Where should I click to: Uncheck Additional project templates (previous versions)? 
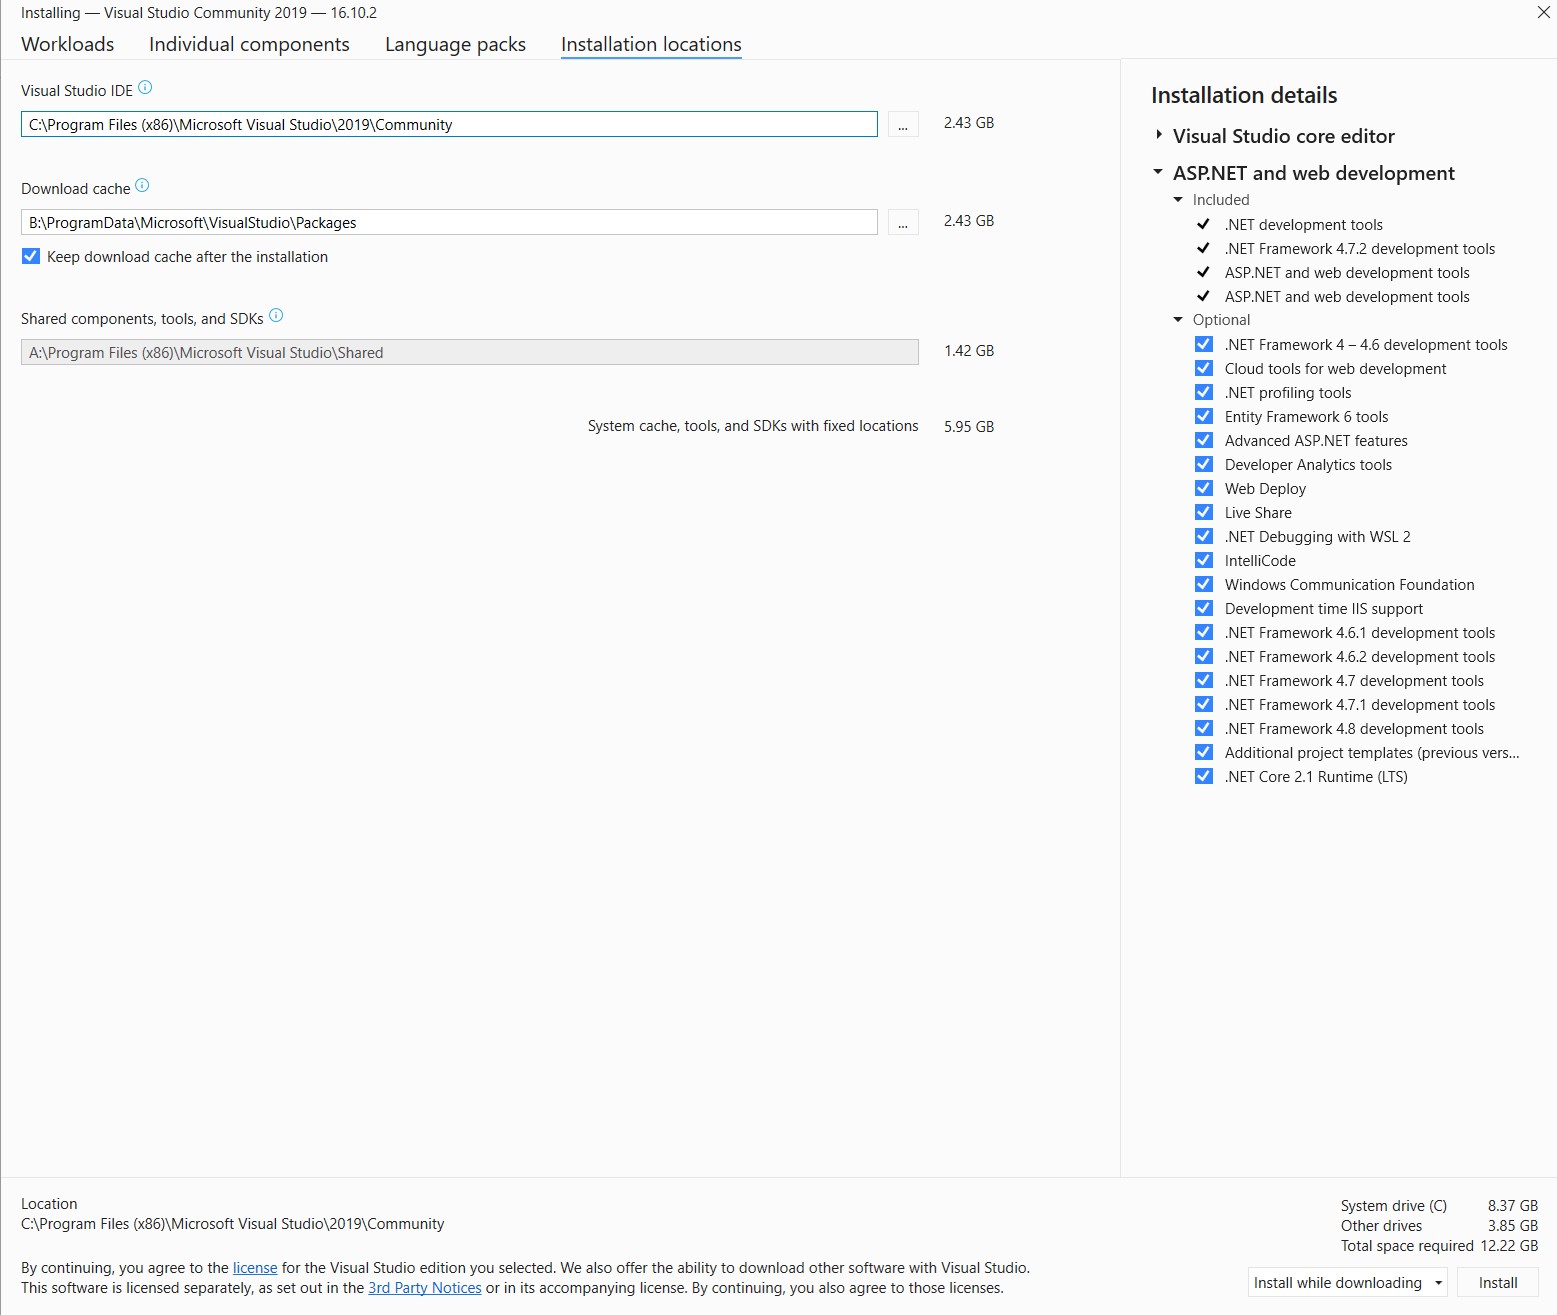(x=1204, y=752)
